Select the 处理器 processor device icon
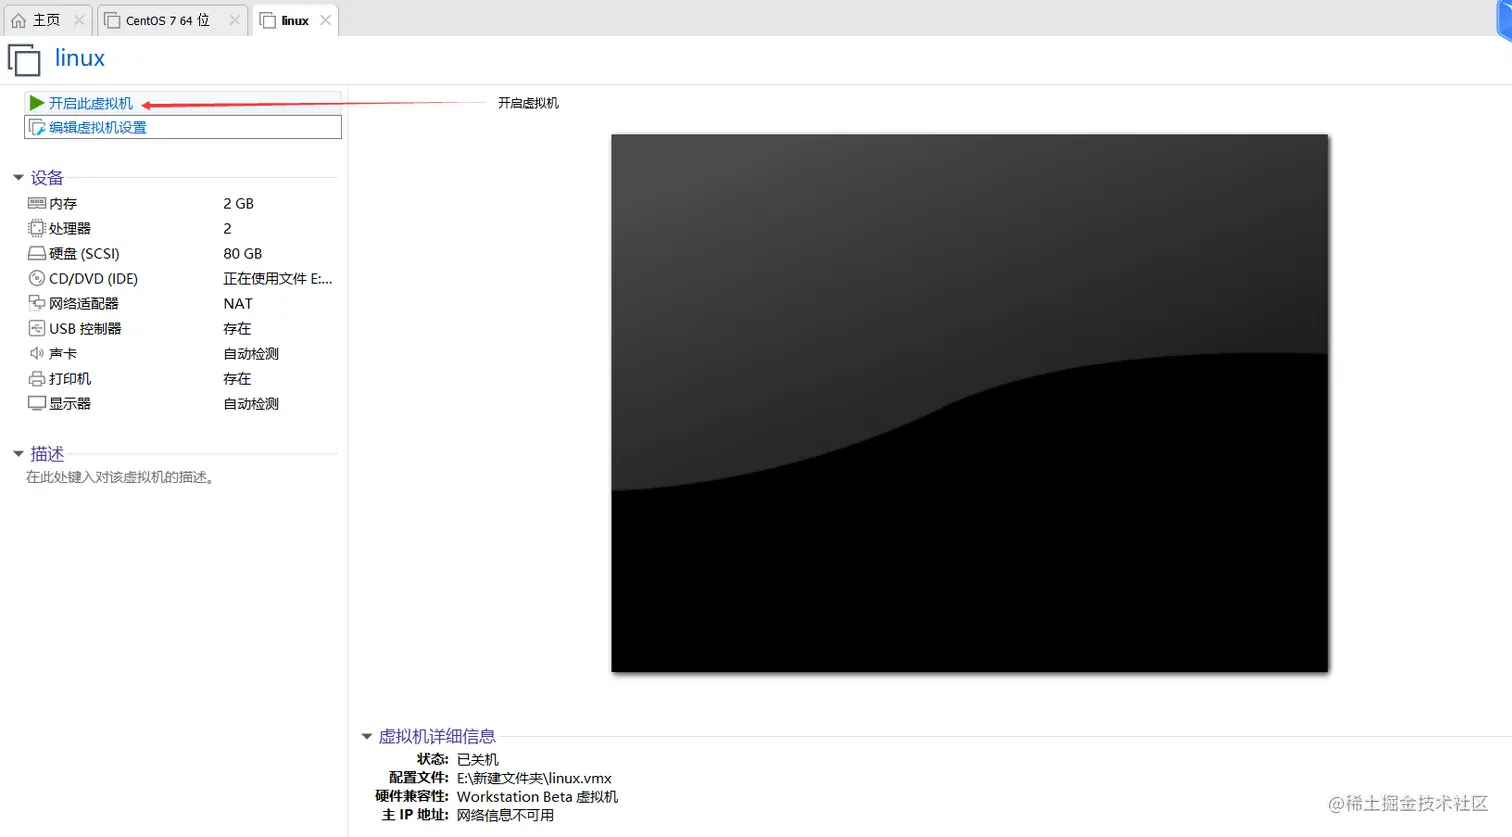1512x837 pixels. 37,228
